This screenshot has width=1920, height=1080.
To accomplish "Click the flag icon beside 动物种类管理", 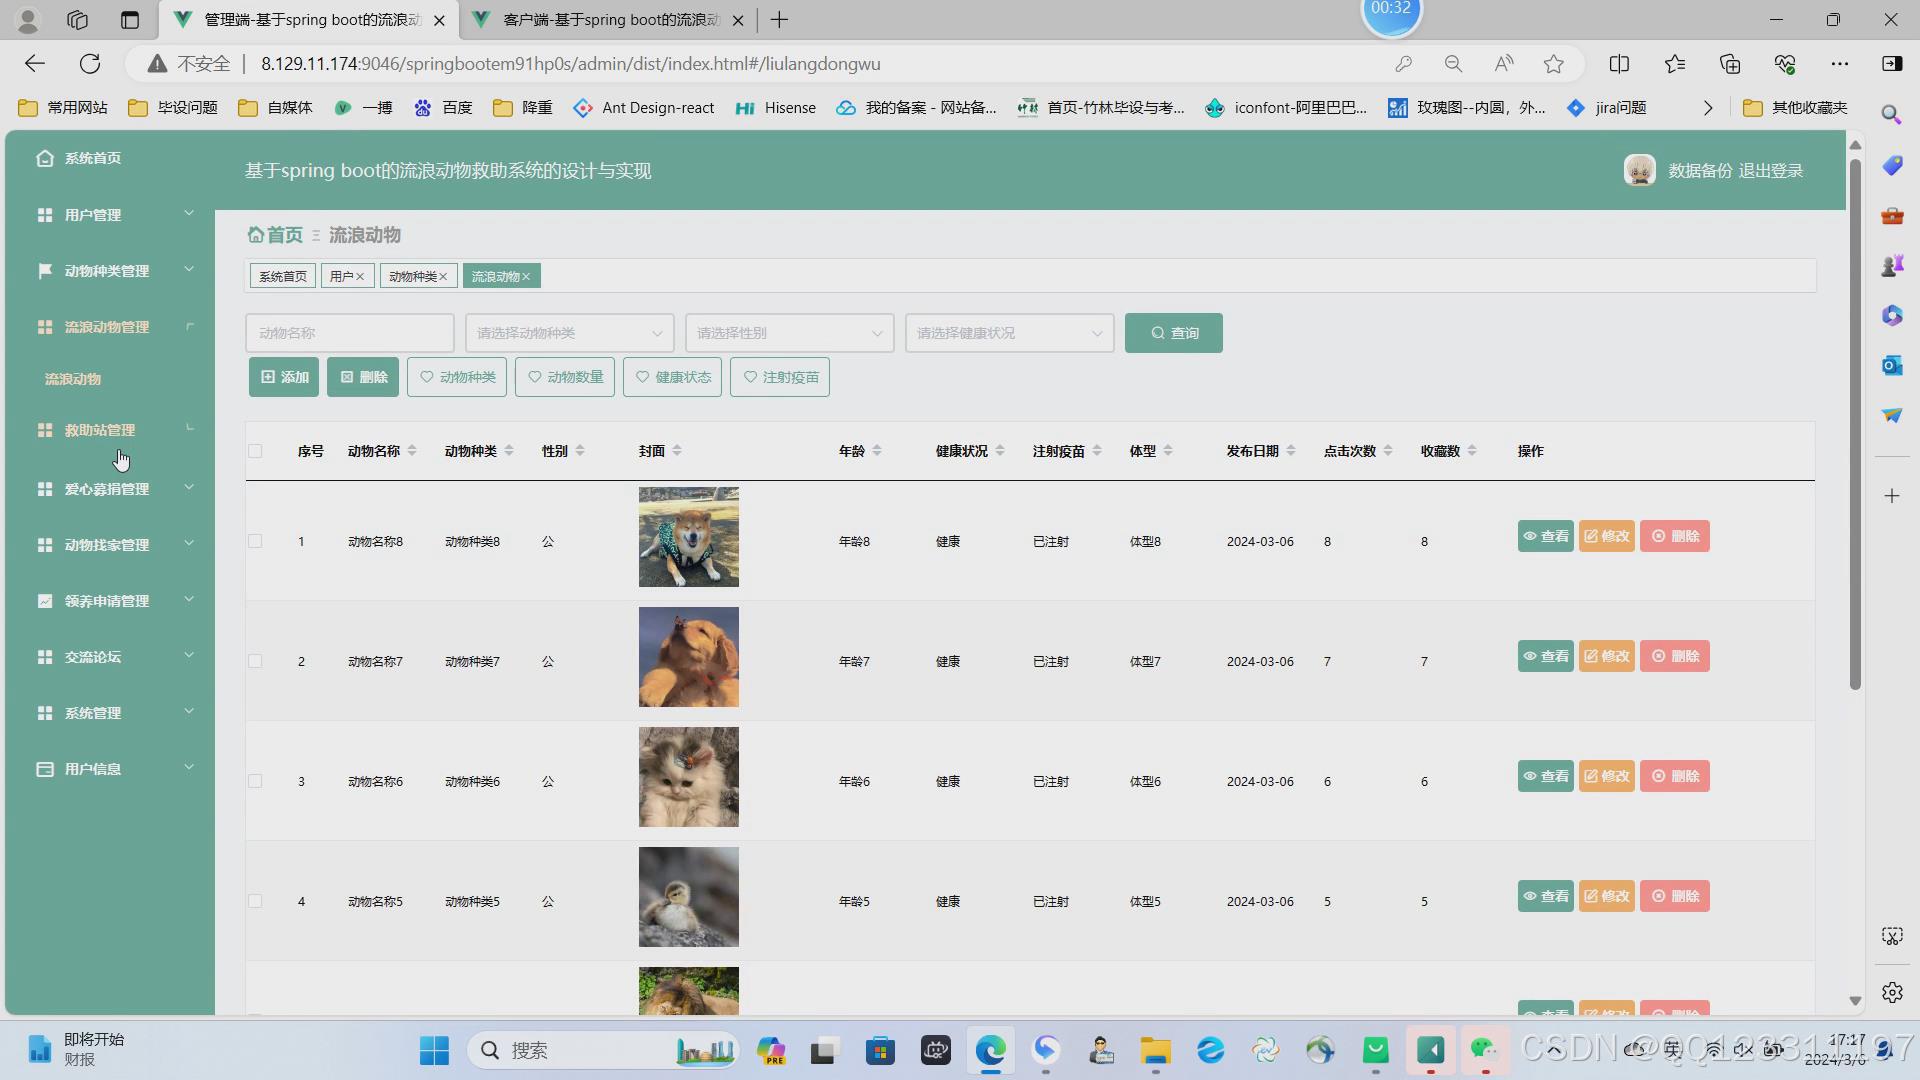I will 44,271.
